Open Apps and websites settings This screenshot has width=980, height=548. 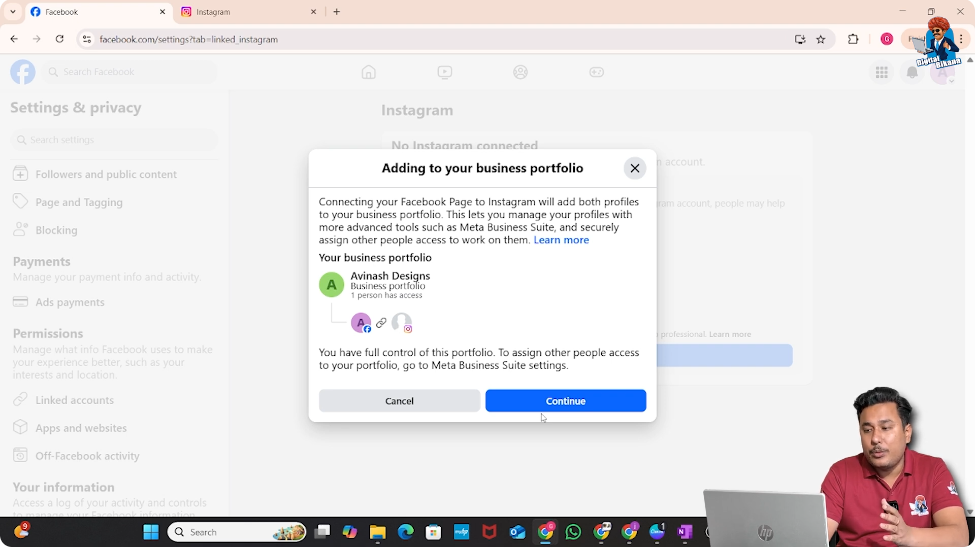114,429
